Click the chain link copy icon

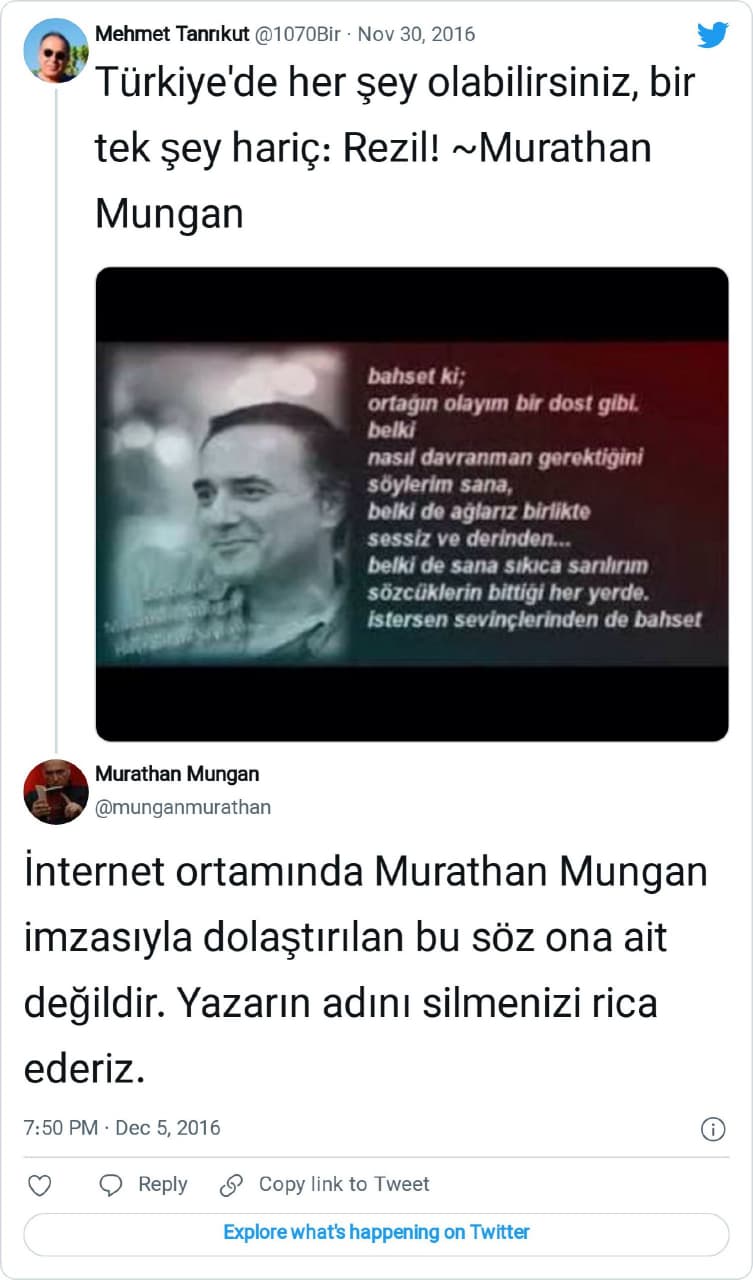tap(231, 1185)
